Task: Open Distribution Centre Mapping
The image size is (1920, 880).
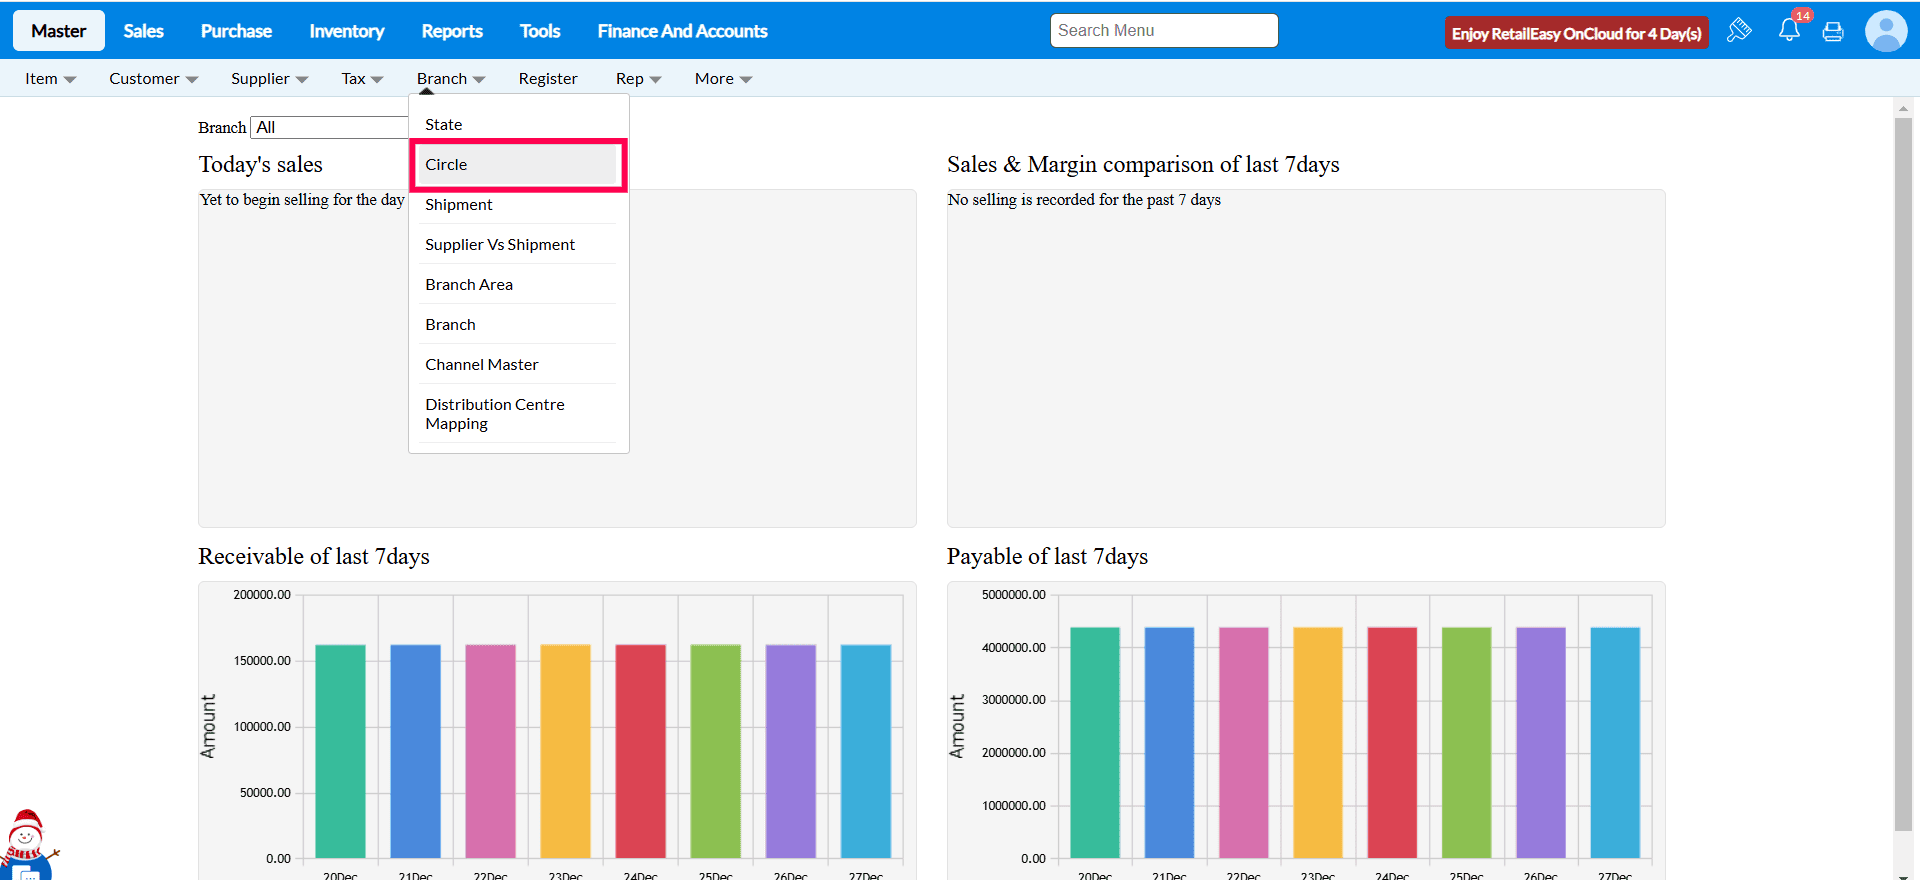Action: [495, 413]
